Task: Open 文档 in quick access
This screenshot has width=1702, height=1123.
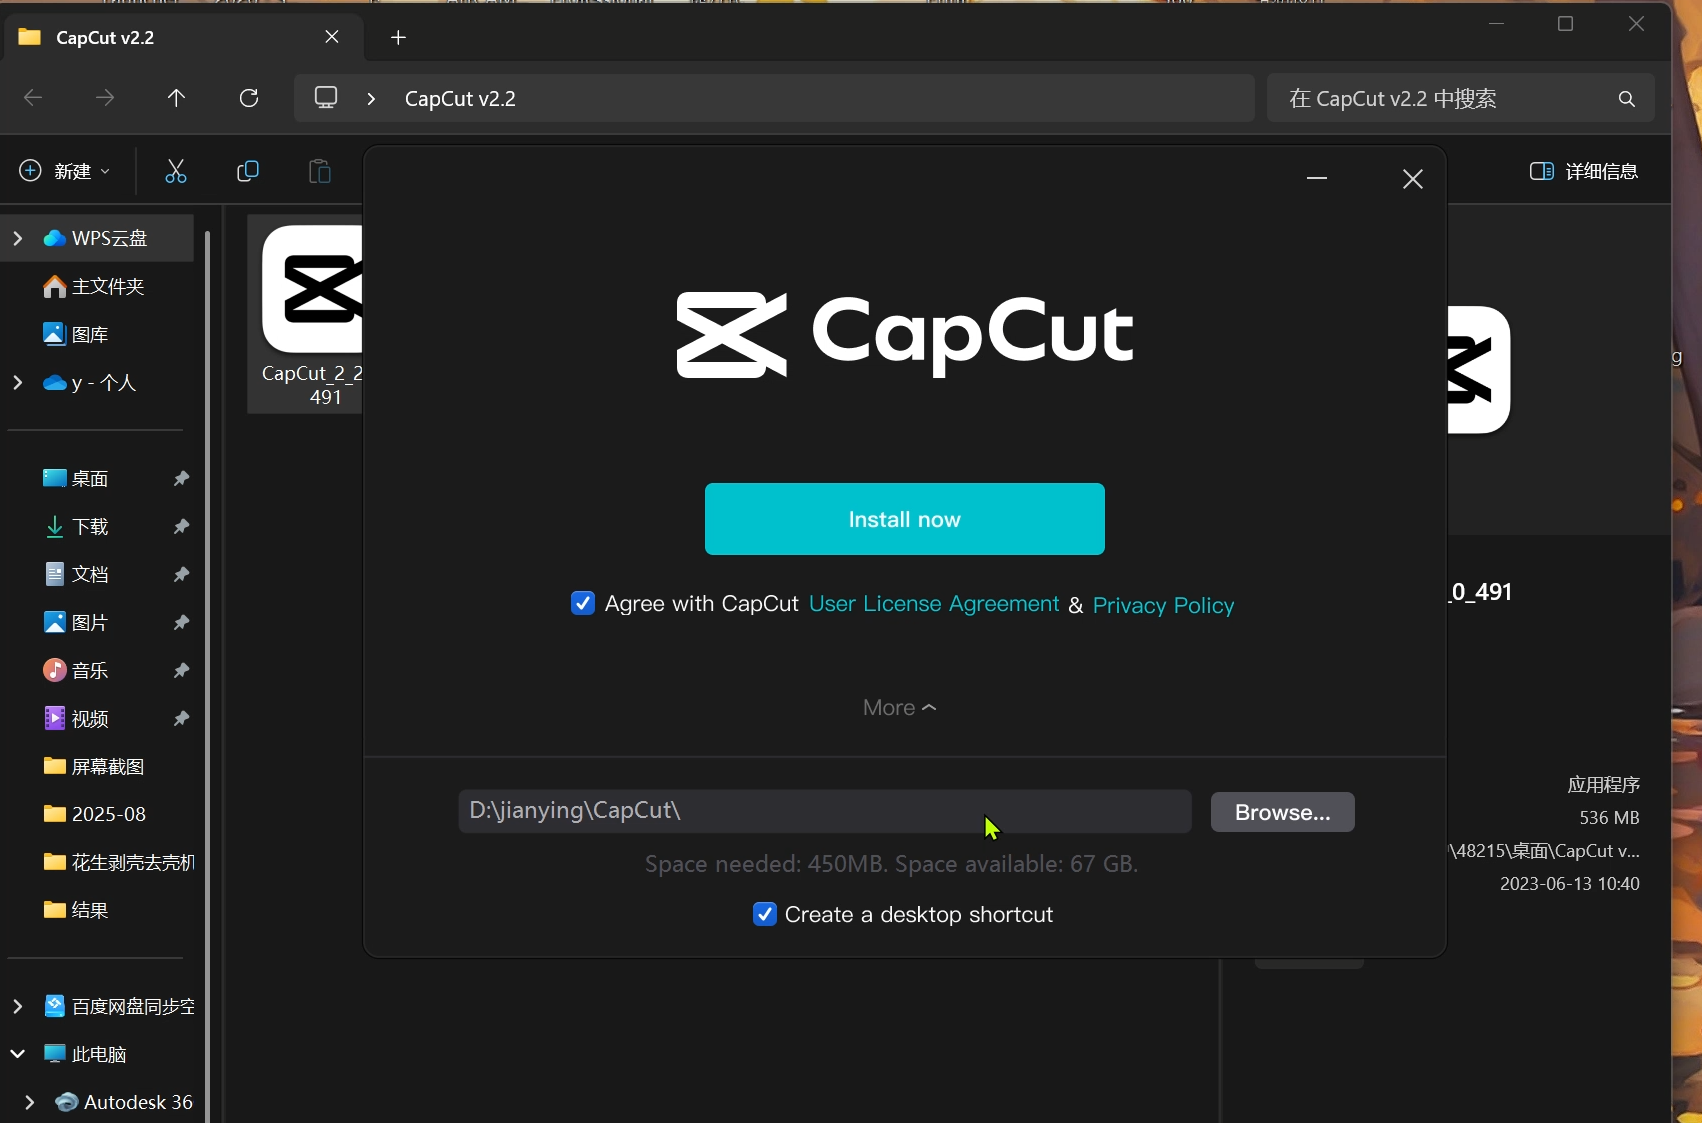Action: point(75,574)
